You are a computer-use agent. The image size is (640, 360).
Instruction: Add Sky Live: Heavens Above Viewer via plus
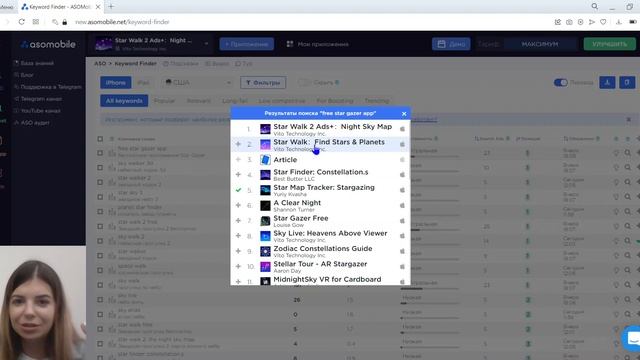click(x=238, y=236)
